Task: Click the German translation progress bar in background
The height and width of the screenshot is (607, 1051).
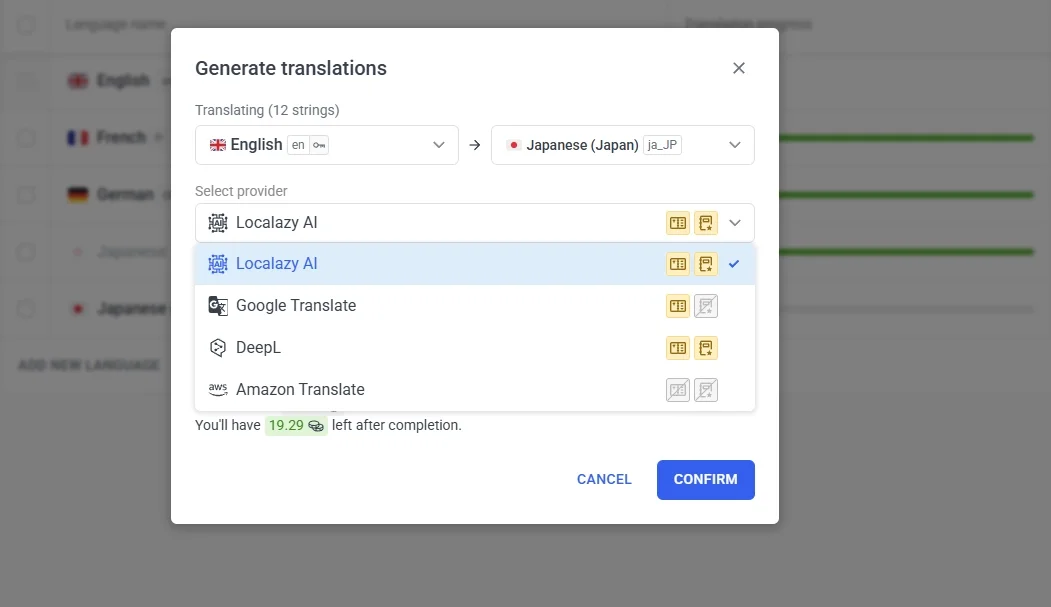Action: tap(906, 195)
